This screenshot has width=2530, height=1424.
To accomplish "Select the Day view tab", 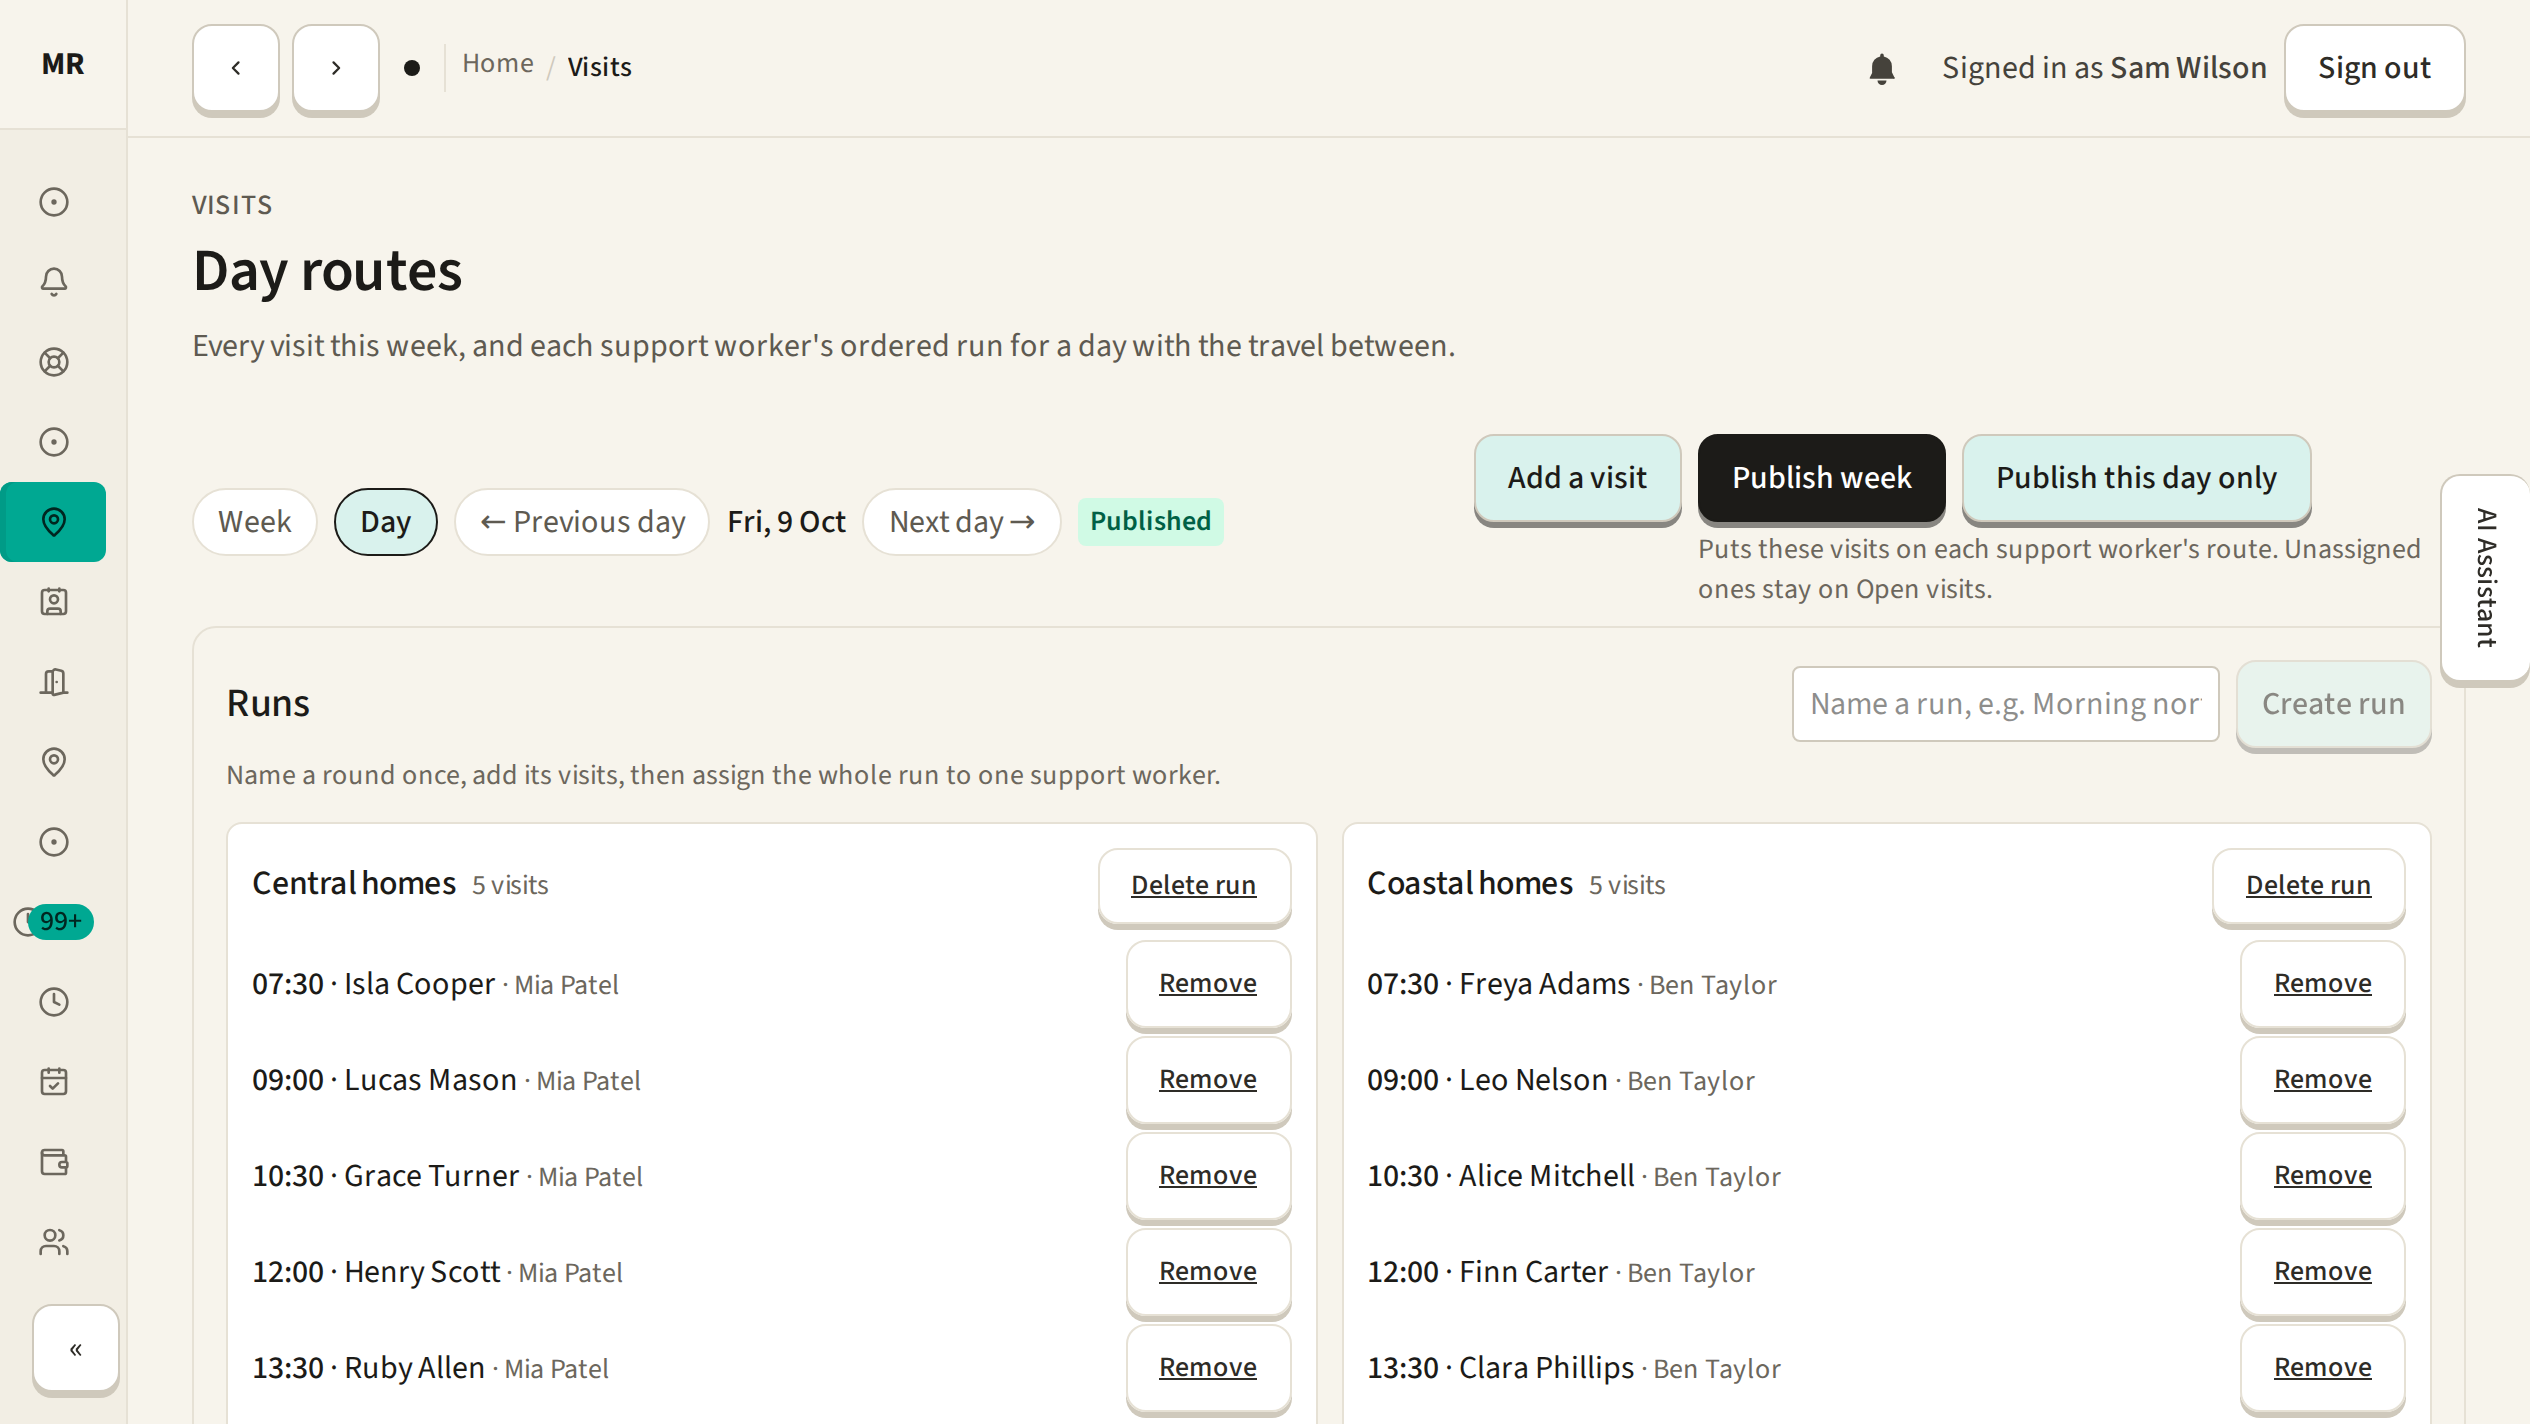I will [x=386, y=522].
